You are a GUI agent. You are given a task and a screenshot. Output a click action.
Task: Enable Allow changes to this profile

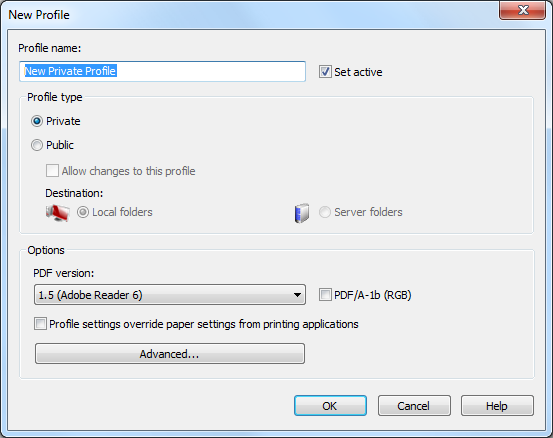pyautogui.click(x=52, y=171)
